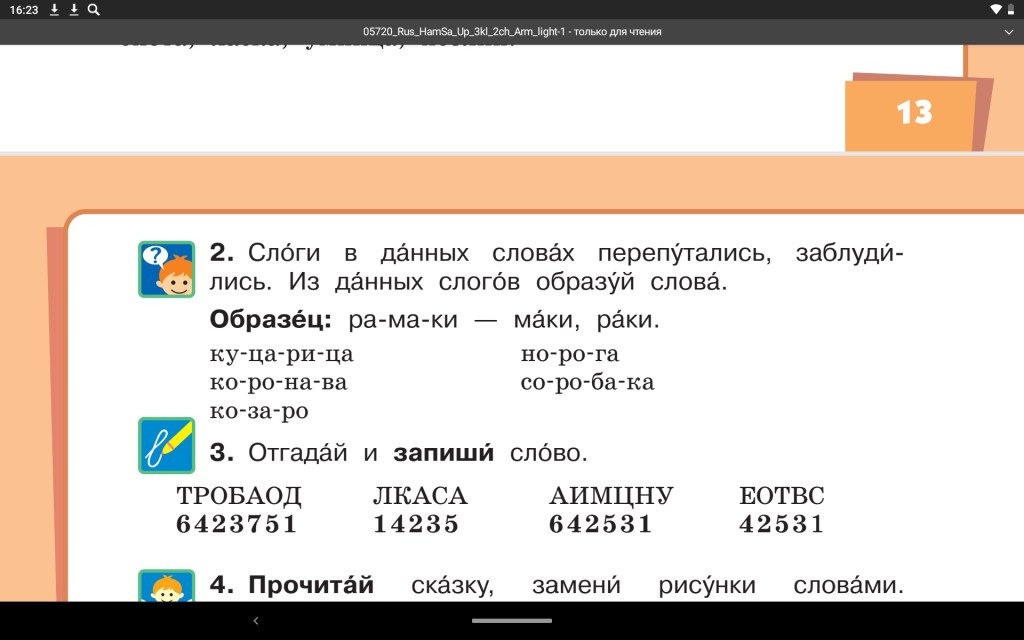The height and width of the screenshot is (640, 1024).
Task: Expand the title bar chevron dropdown
Action: (1008, 32)
